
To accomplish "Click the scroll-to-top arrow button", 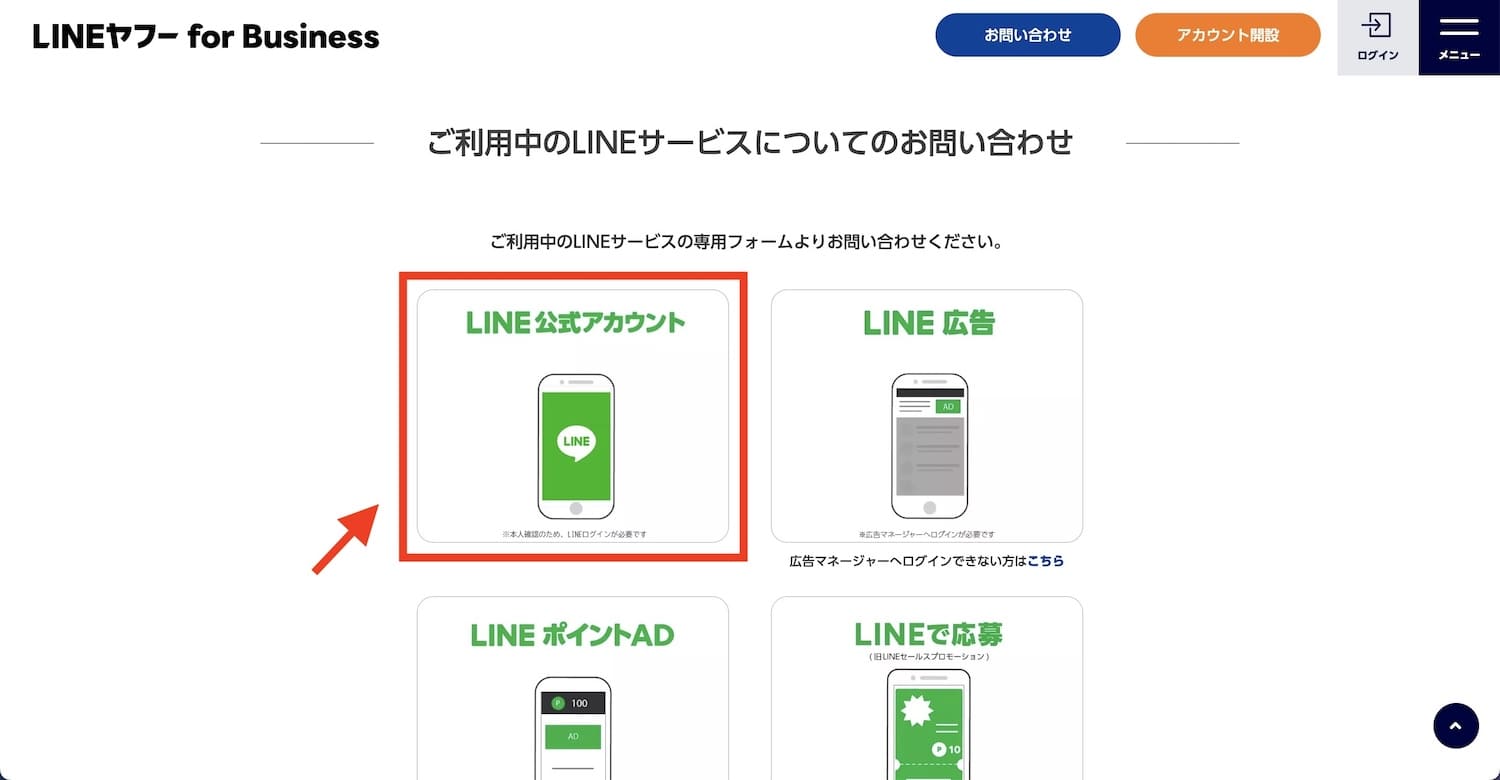I will pos(1455,726).
